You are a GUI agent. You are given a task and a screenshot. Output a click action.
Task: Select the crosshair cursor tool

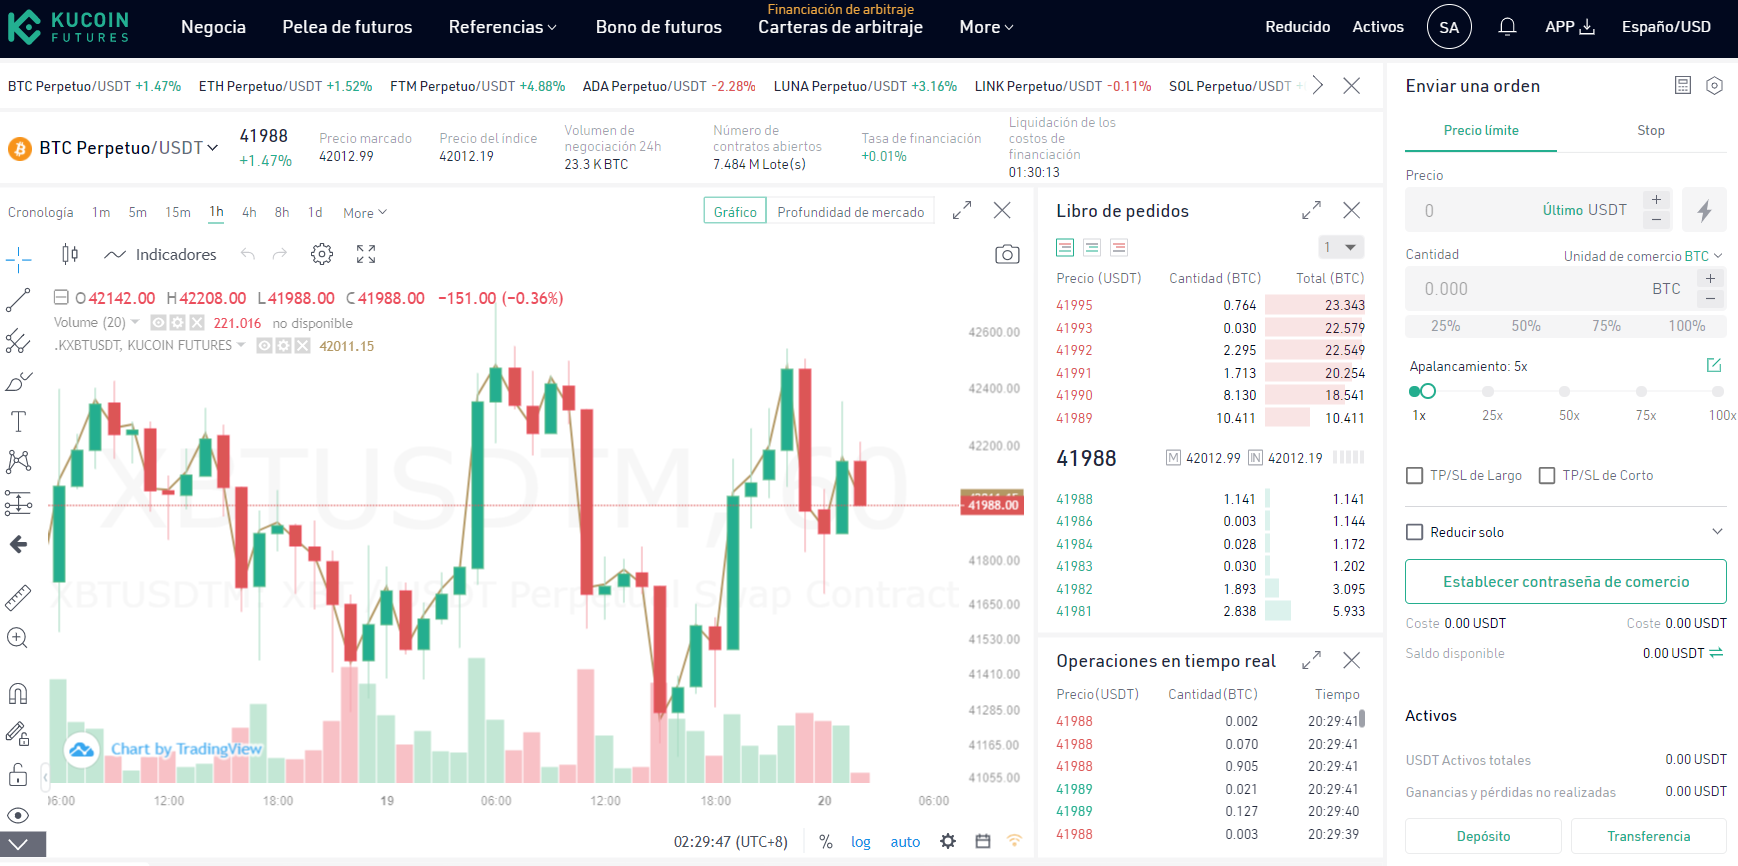[x=18, y=260]
